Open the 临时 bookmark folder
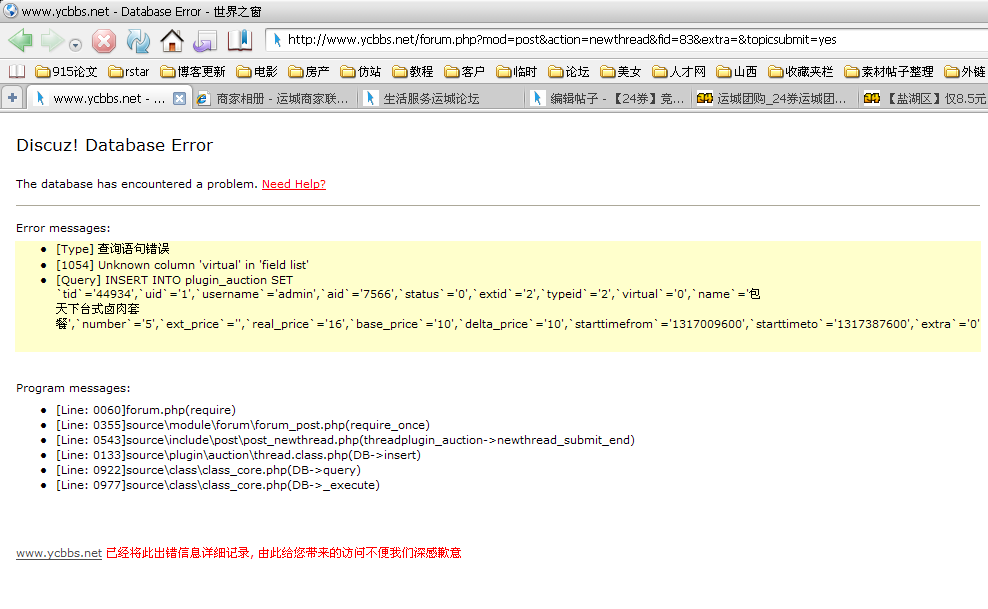Image resolution: width=988 pixels, height=609 pixels. [517, 72]
